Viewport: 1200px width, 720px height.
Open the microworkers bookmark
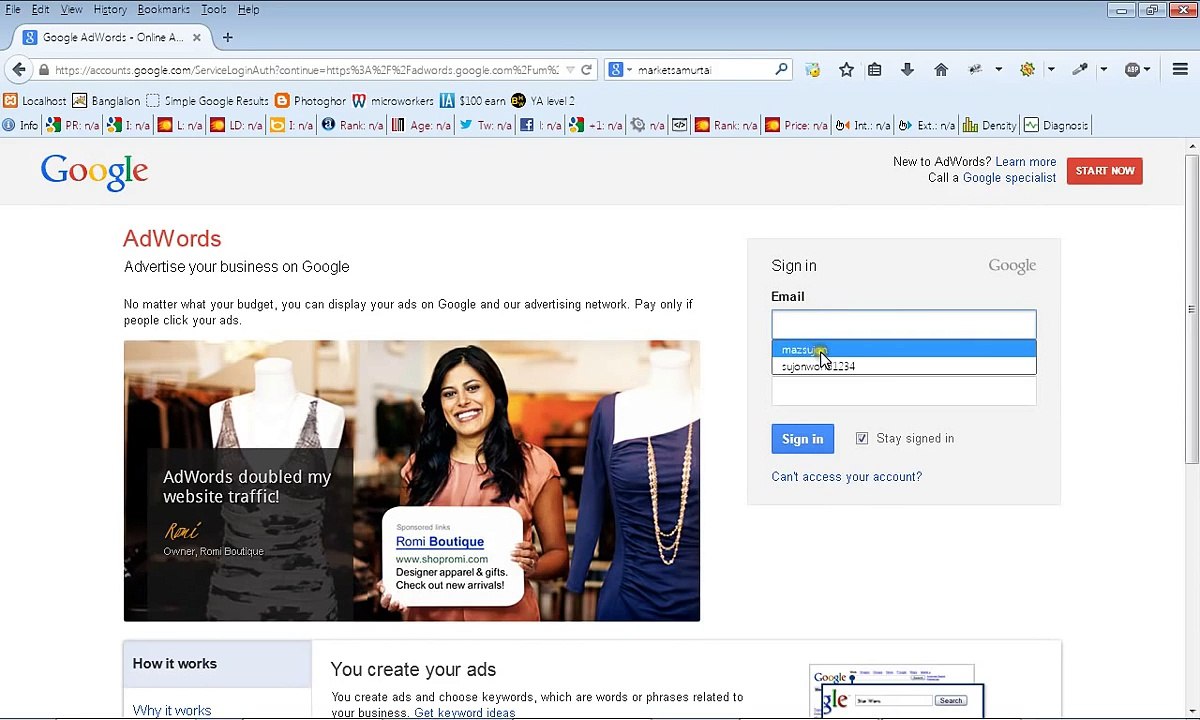(392, 101)
